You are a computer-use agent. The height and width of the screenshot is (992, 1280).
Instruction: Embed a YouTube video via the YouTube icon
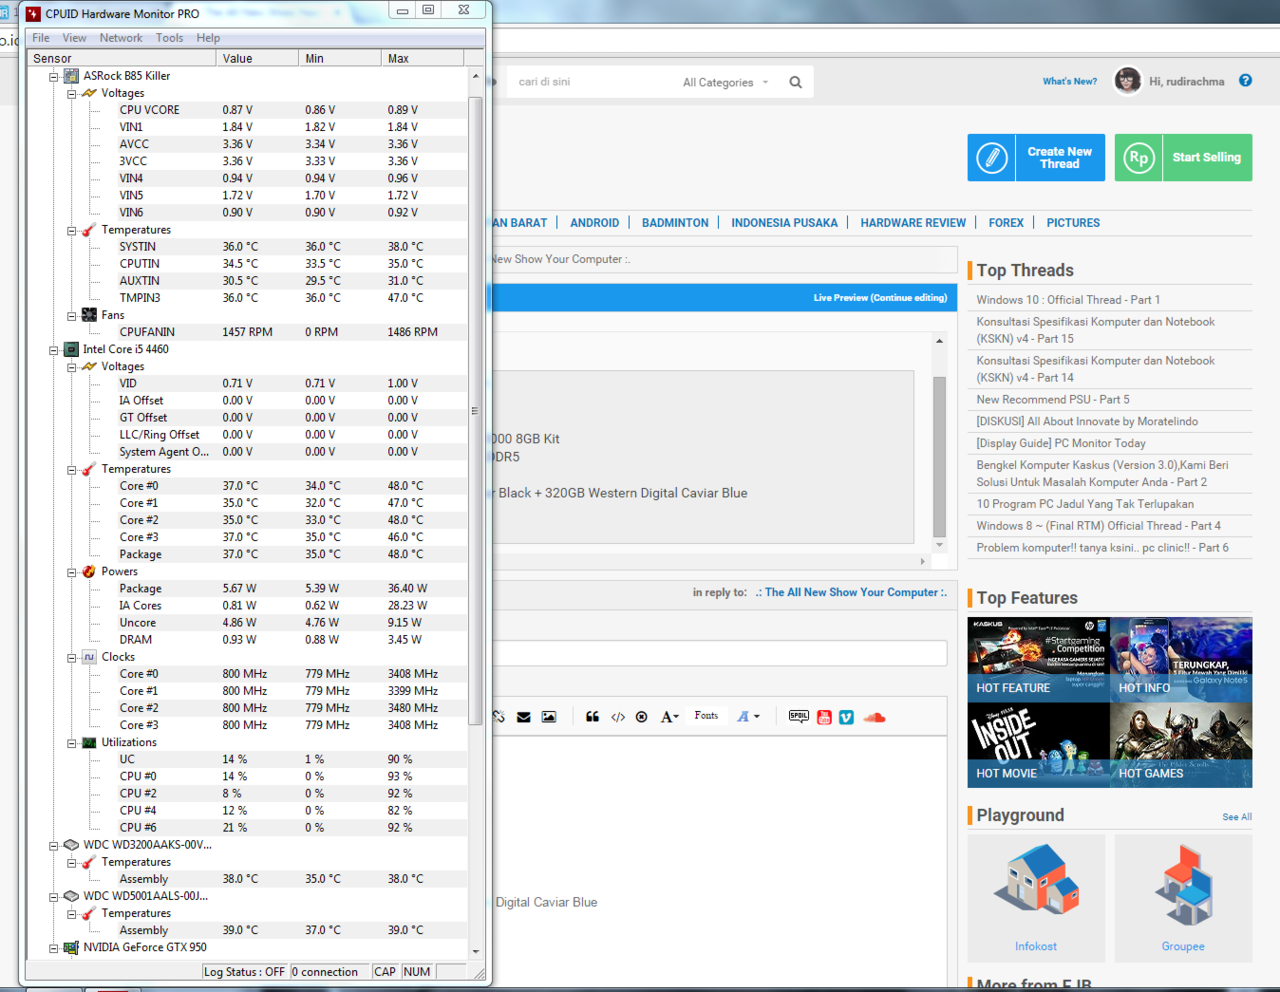click(x=824, y=717)
